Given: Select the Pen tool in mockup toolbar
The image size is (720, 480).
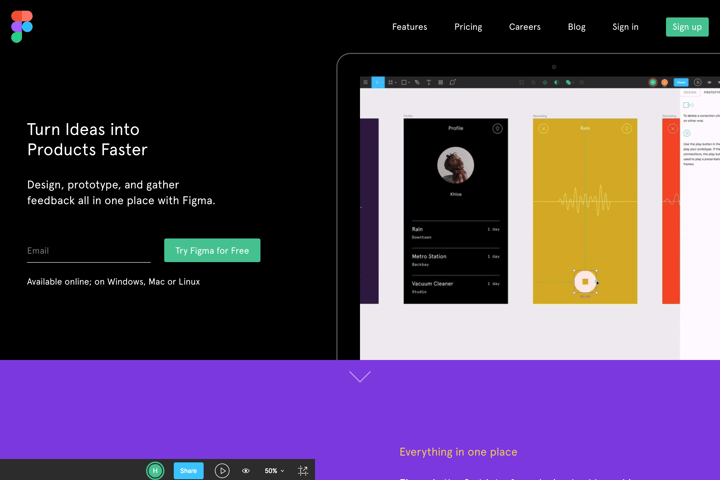Looking at the screenshot, I should click(x=417, y=82).
